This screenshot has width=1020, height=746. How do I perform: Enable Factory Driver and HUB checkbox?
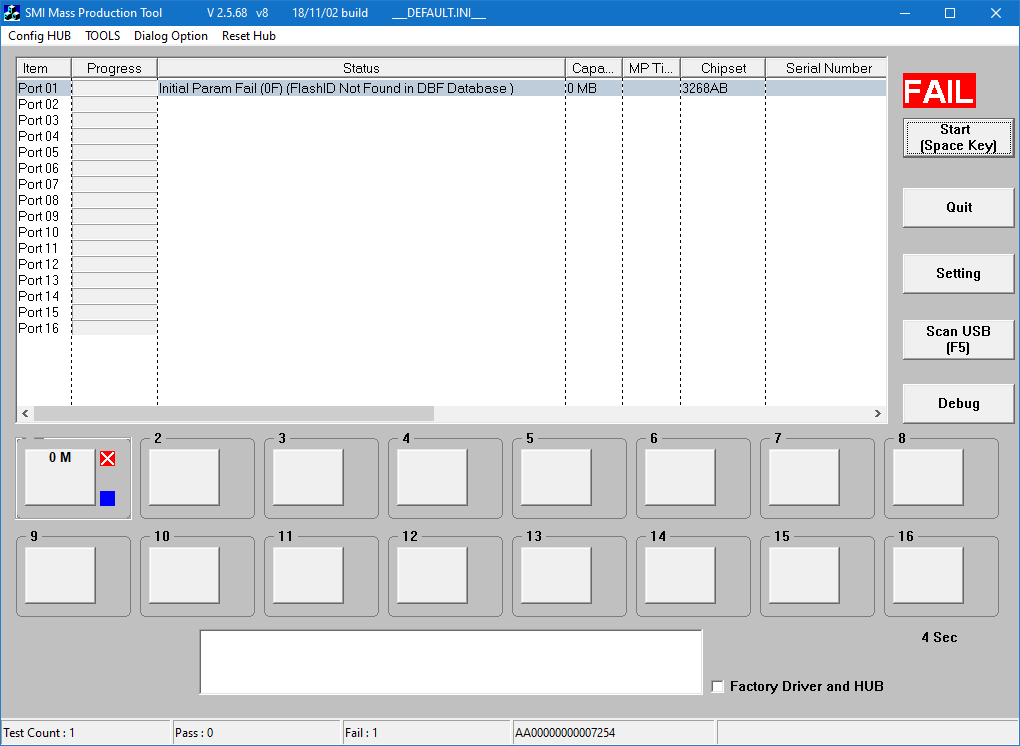(x=718, y=686)
